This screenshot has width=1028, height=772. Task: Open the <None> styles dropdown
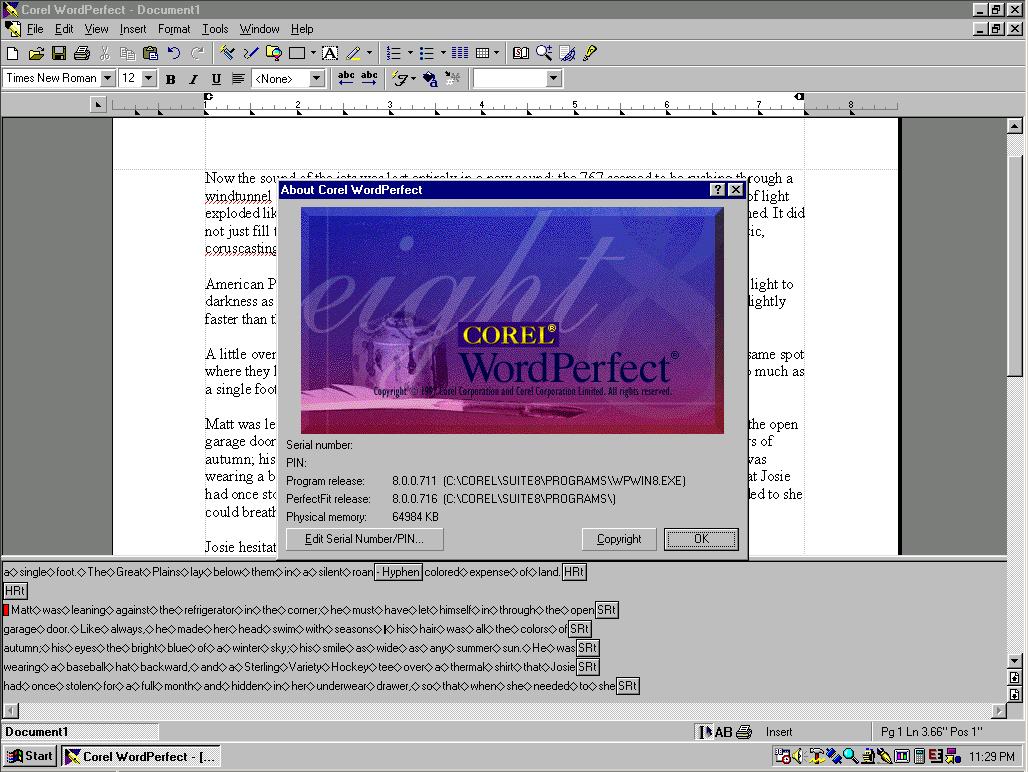coord(317,79)
